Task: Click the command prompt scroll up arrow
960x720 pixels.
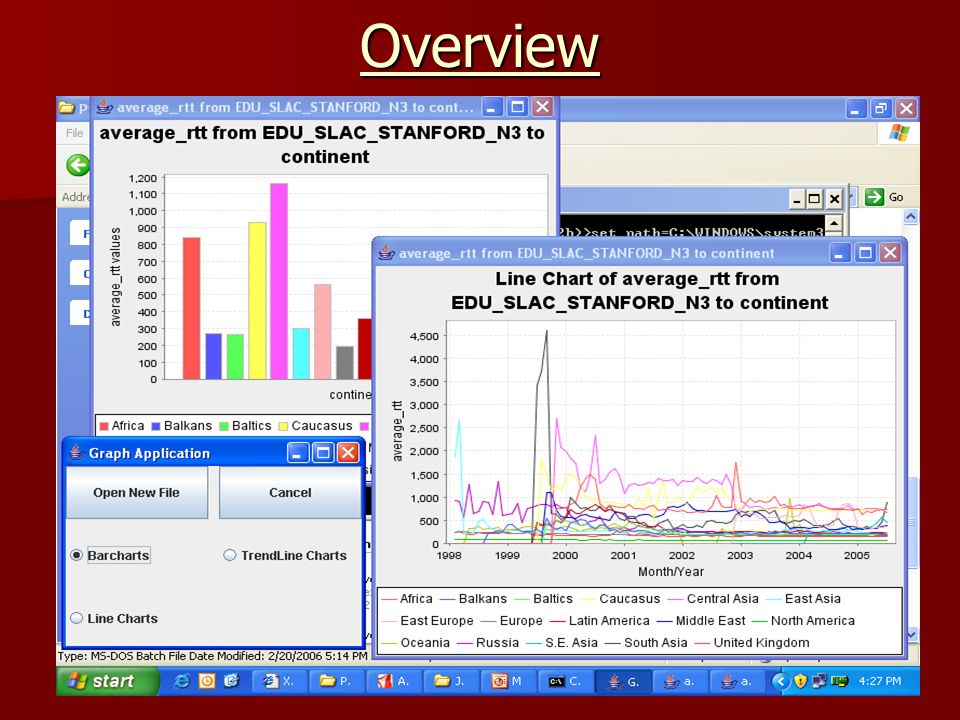Action: (x=834, y=223)
